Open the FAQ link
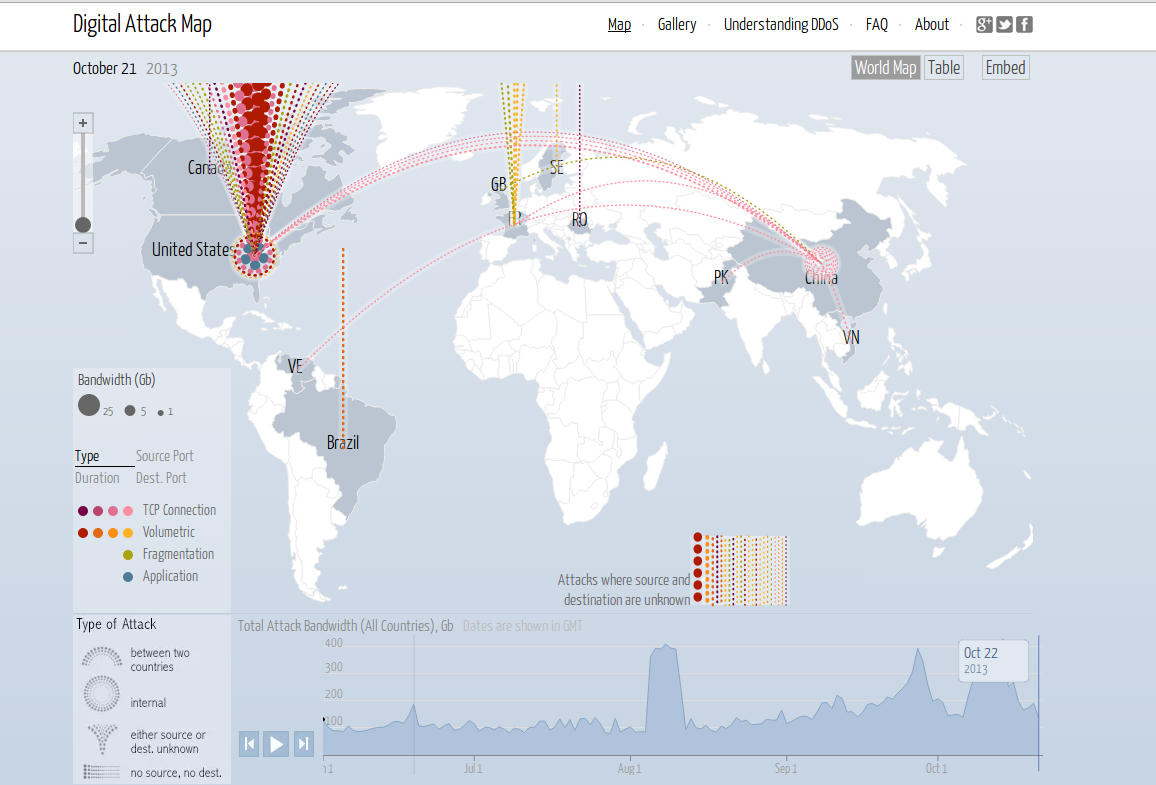 [877, 25]
